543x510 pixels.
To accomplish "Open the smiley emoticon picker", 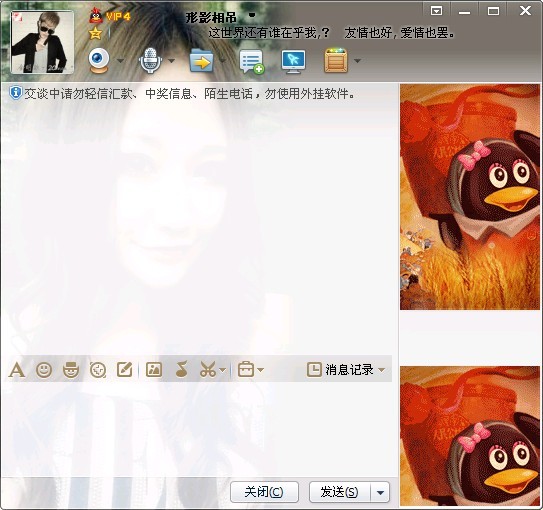I will coord(44,370).
